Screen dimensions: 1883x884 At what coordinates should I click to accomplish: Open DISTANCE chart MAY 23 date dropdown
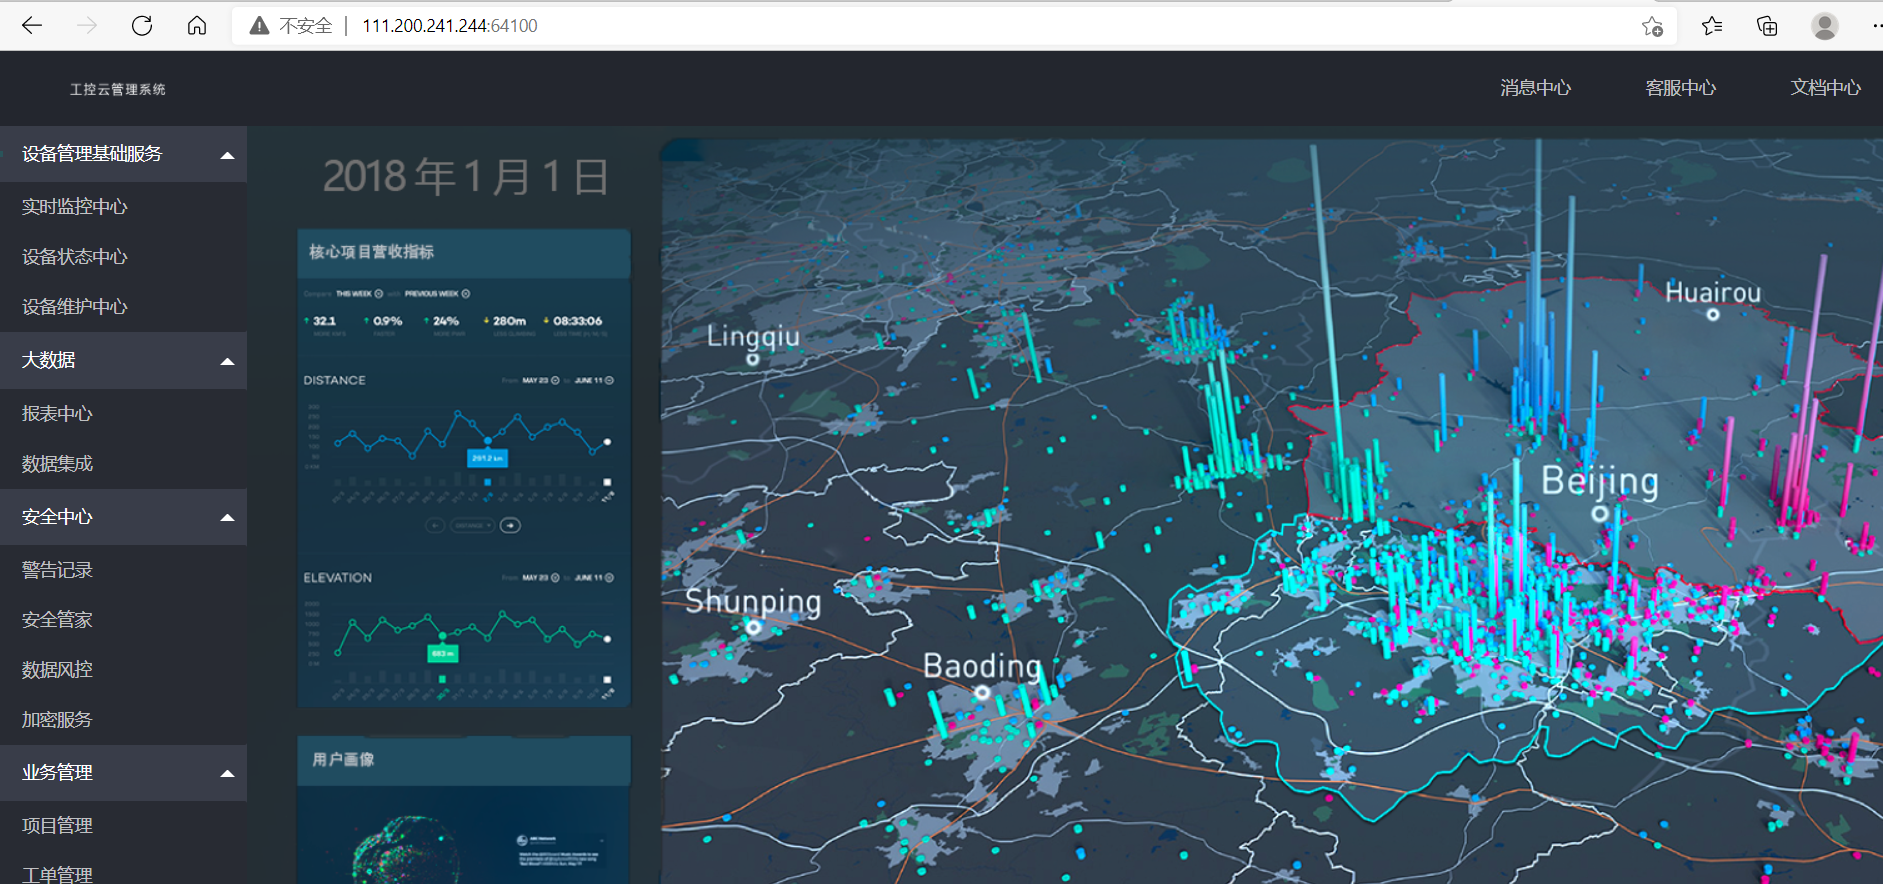click(541, 380)
